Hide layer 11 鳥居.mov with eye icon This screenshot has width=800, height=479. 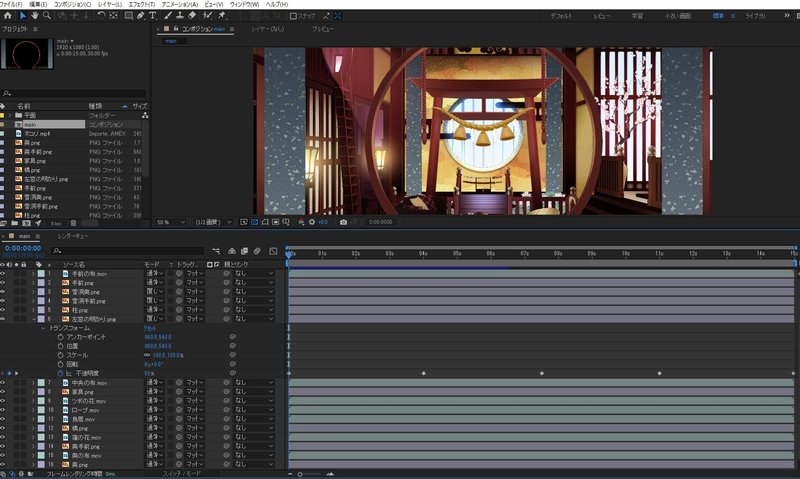(3, 419)
